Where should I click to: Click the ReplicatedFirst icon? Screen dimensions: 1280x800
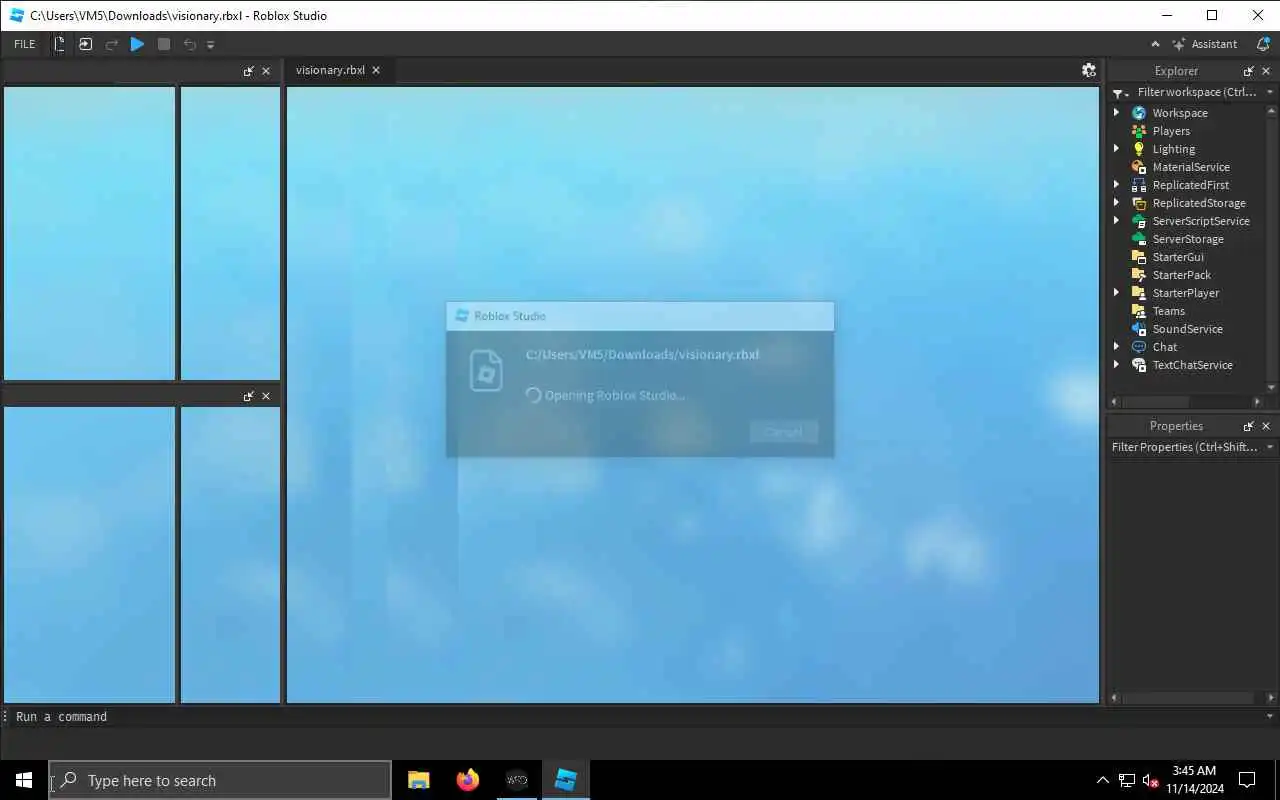coord(1139,185)
